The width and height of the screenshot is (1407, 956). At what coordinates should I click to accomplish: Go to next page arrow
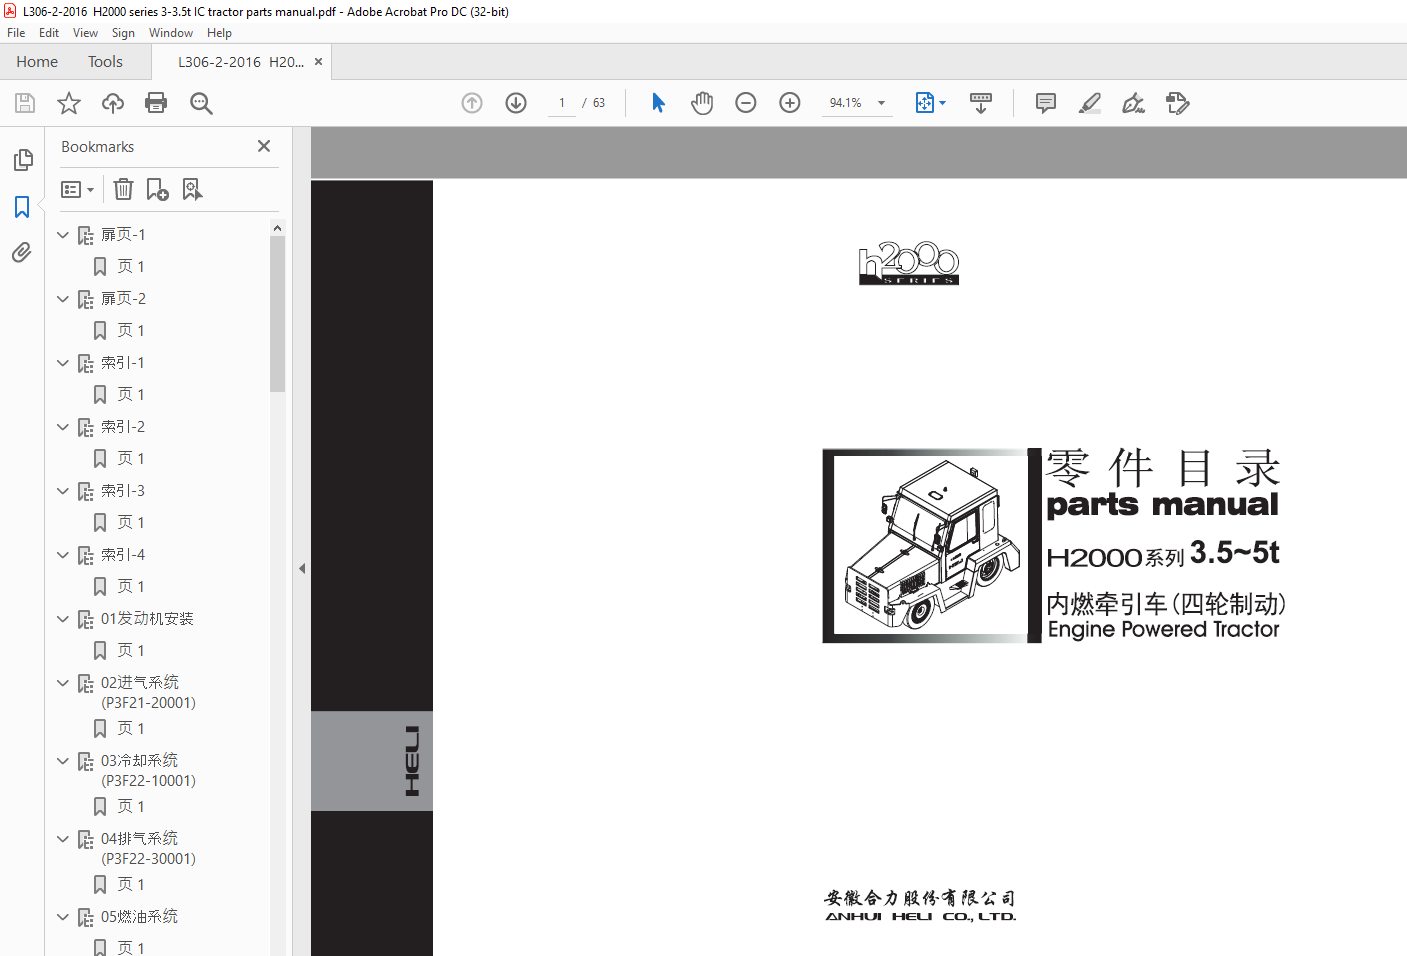(516, 103)
